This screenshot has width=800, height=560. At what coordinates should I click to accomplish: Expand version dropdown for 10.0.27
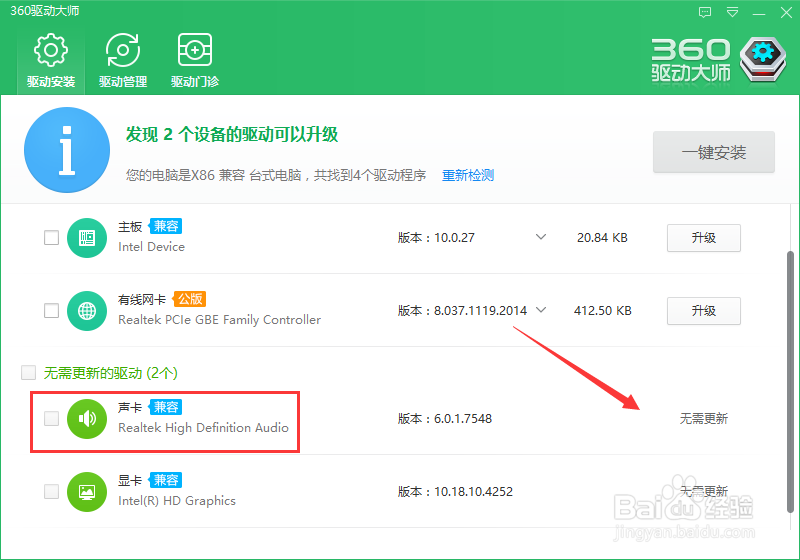541,237
